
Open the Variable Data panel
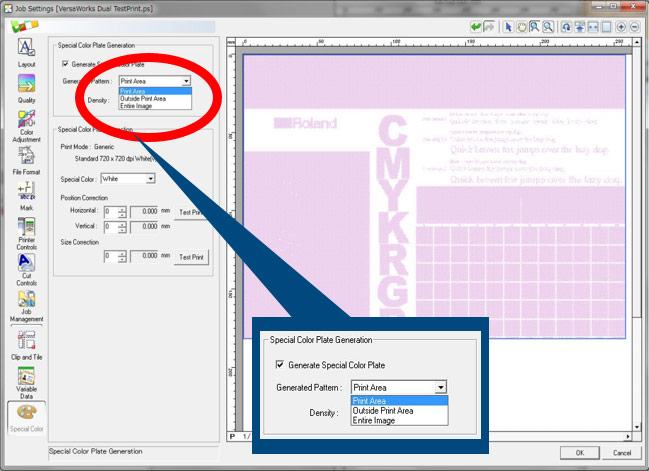pyautogui.click(x=26, y=382)
